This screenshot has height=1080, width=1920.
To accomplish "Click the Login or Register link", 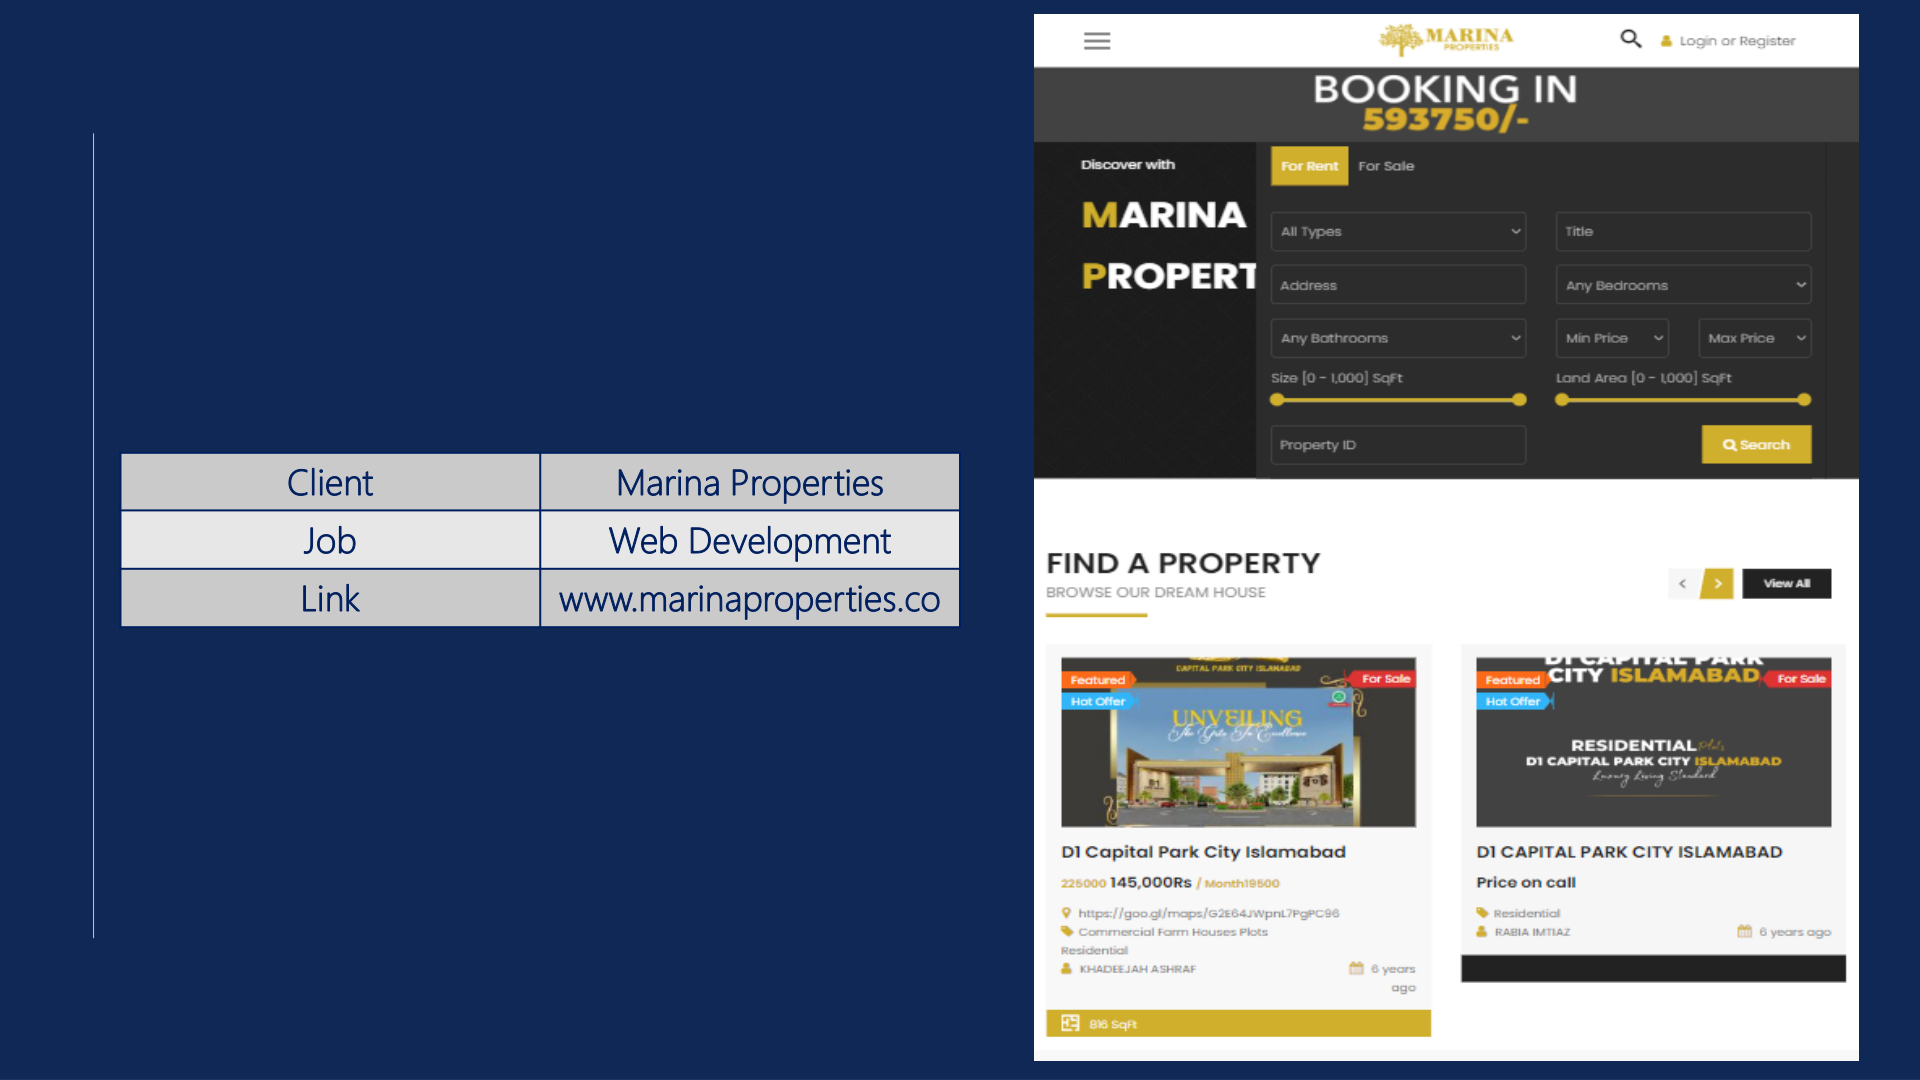I will 1737,41.
